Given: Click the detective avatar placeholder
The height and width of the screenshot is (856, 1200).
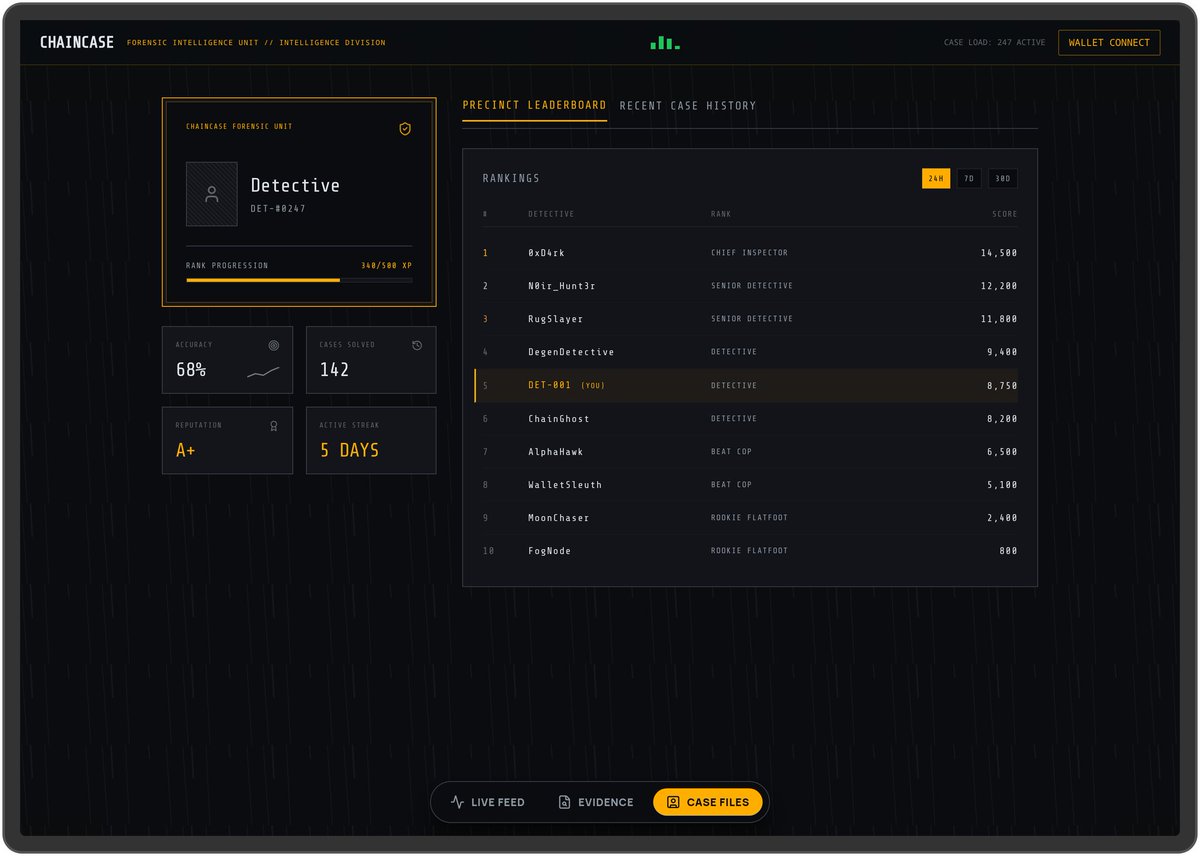Looking at the screenshot, I should (211, 194).
